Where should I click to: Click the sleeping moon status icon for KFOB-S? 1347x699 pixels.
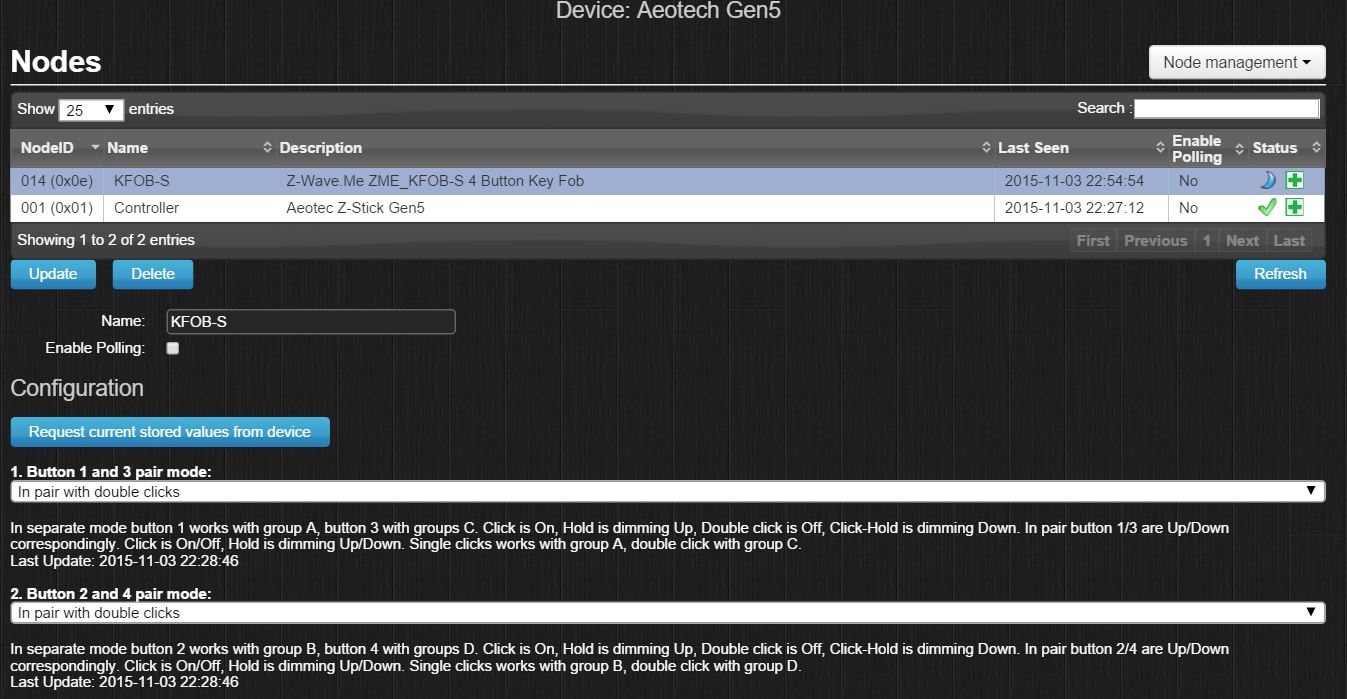point(1267,181)
